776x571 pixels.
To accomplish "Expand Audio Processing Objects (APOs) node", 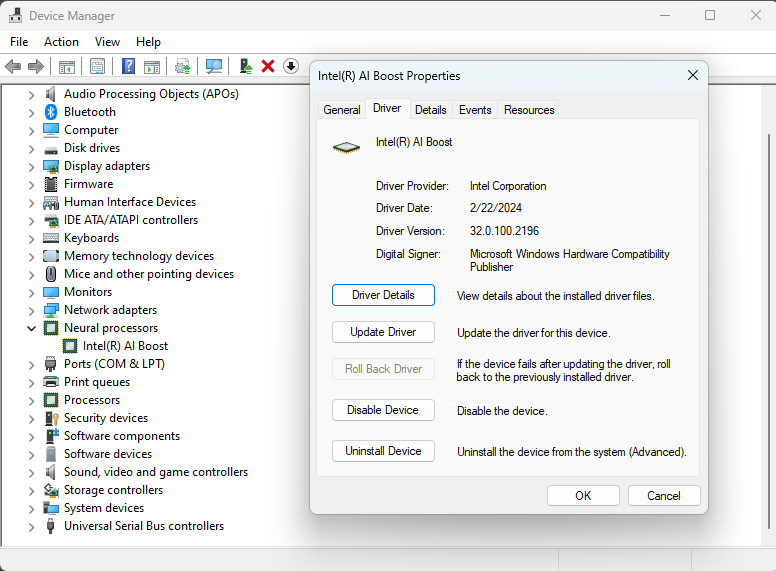I will coord(32,95).
